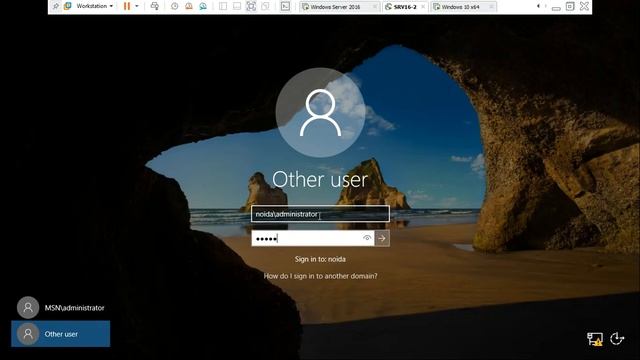640x360 pixels.
Task: Close the SRV16-2 tab
Action: 423,7
